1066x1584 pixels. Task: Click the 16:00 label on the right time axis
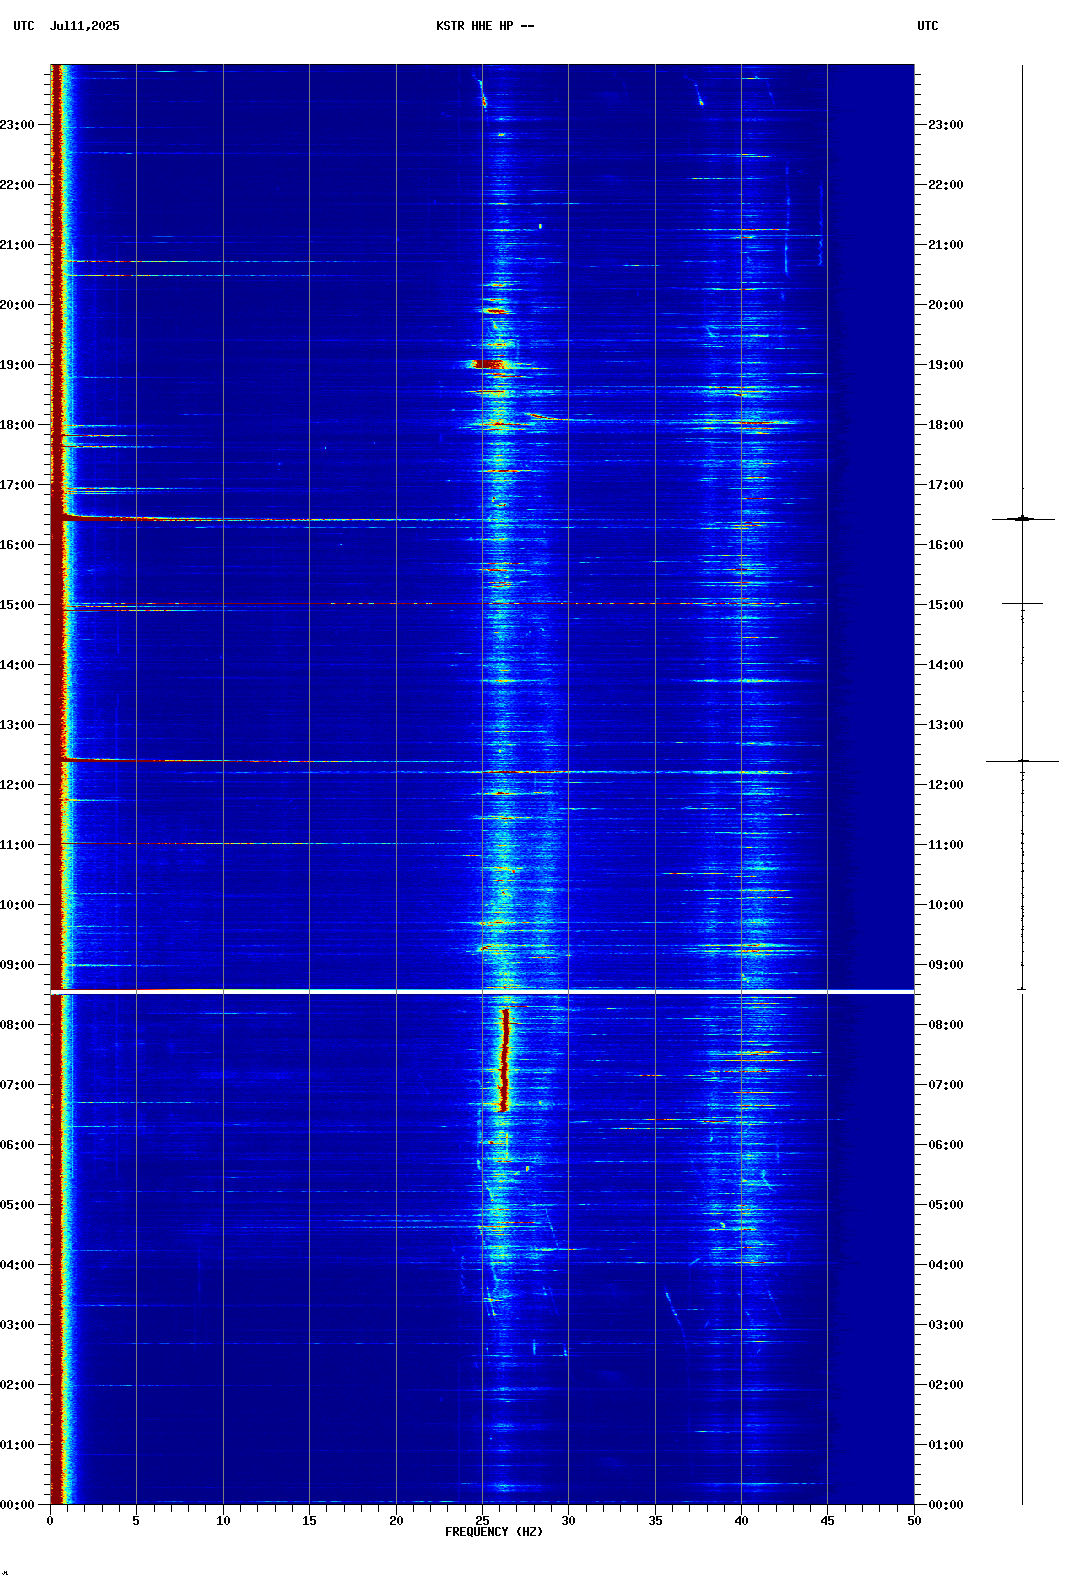point(946,545)
